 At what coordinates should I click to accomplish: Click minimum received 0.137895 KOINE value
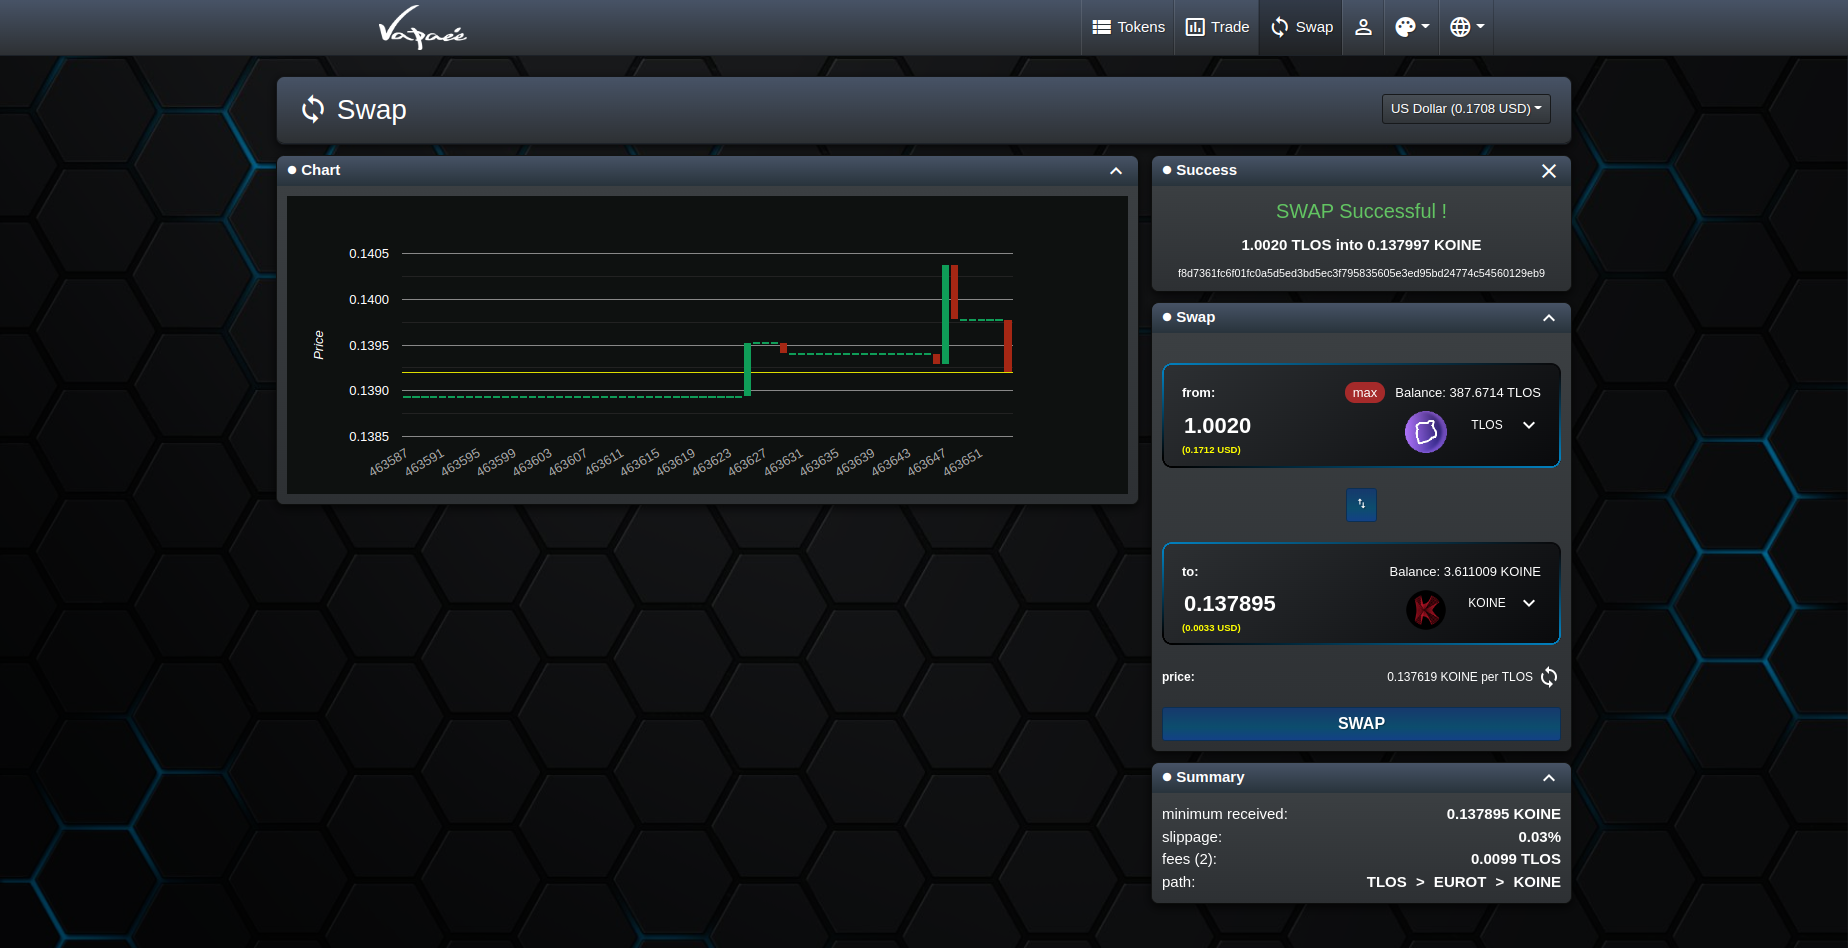click(1504, 814)
